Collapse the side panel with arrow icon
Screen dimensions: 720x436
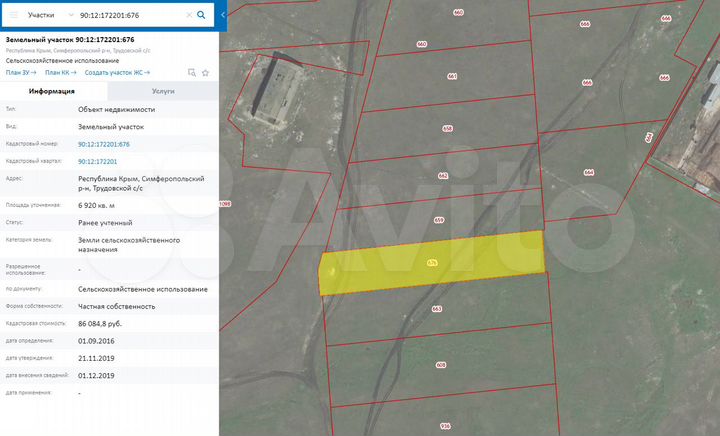(x=222, y=15)
